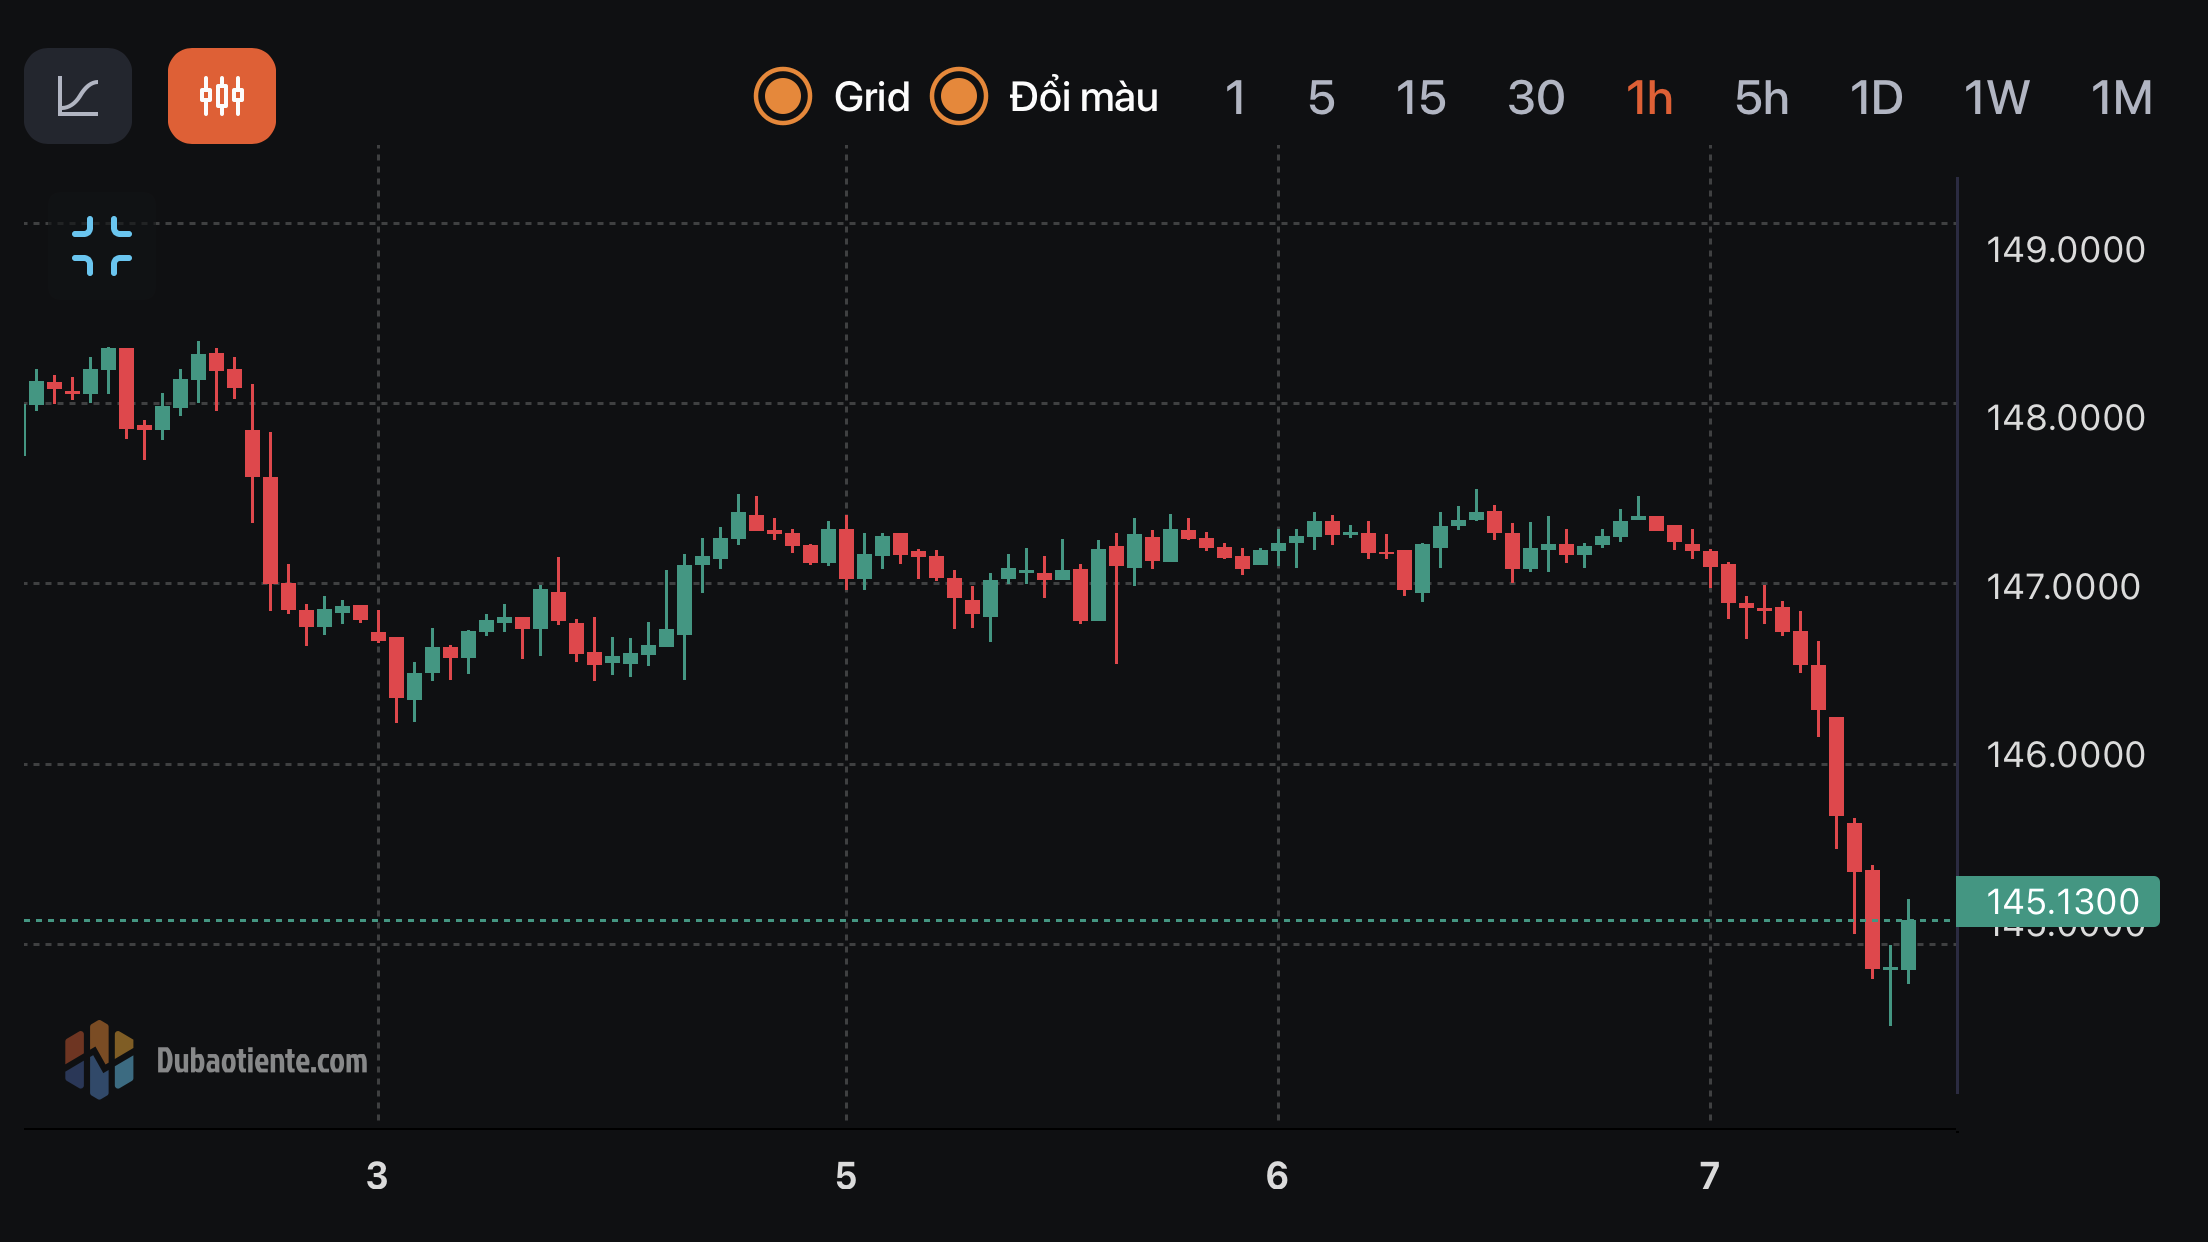Click the current price label 145.1300
The image size is (2208, 1242).
[2058, 902]
